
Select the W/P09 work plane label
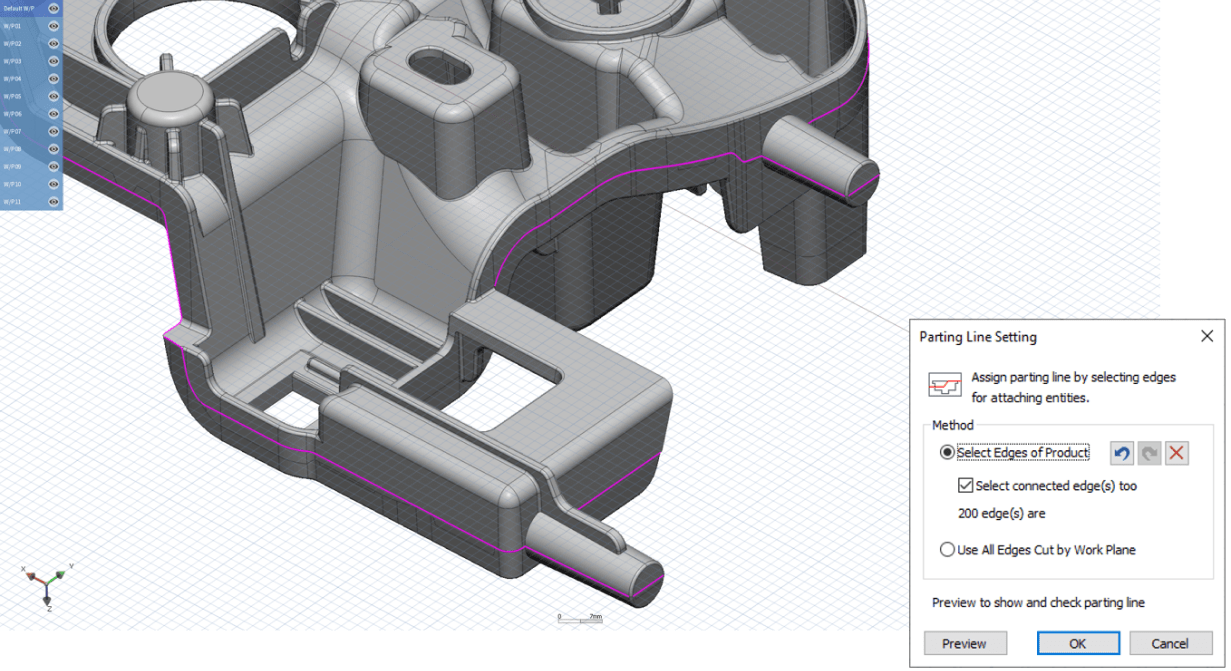12,166
